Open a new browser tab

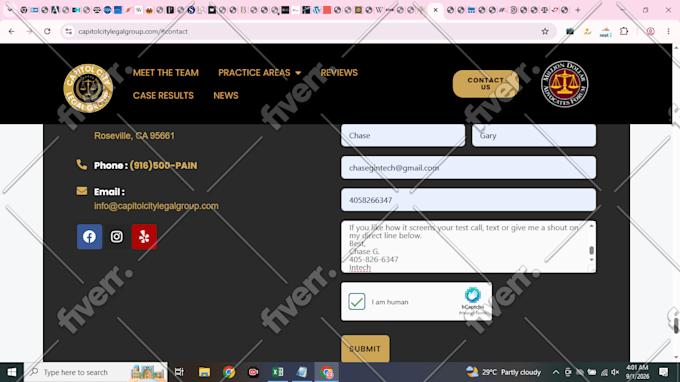click(578, 10)
